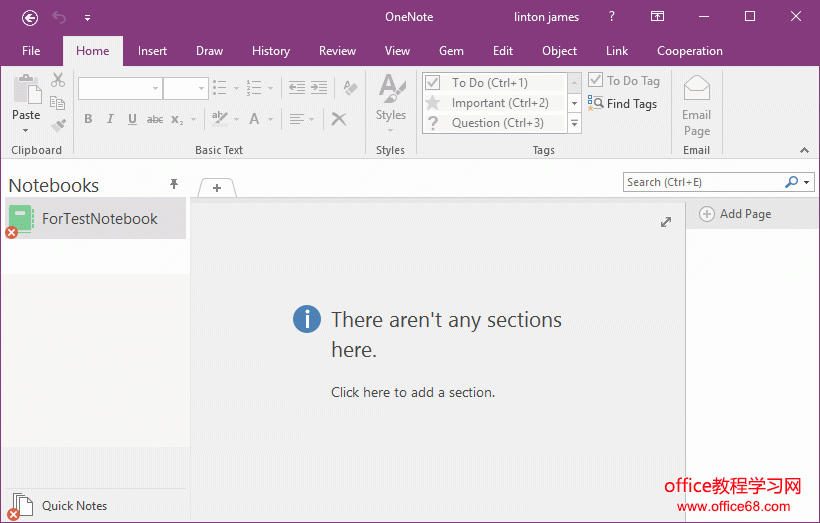This screenshot has width=820, height=523.
Task: Click the back arrow in title bar
Action: [x=30, y=17]
